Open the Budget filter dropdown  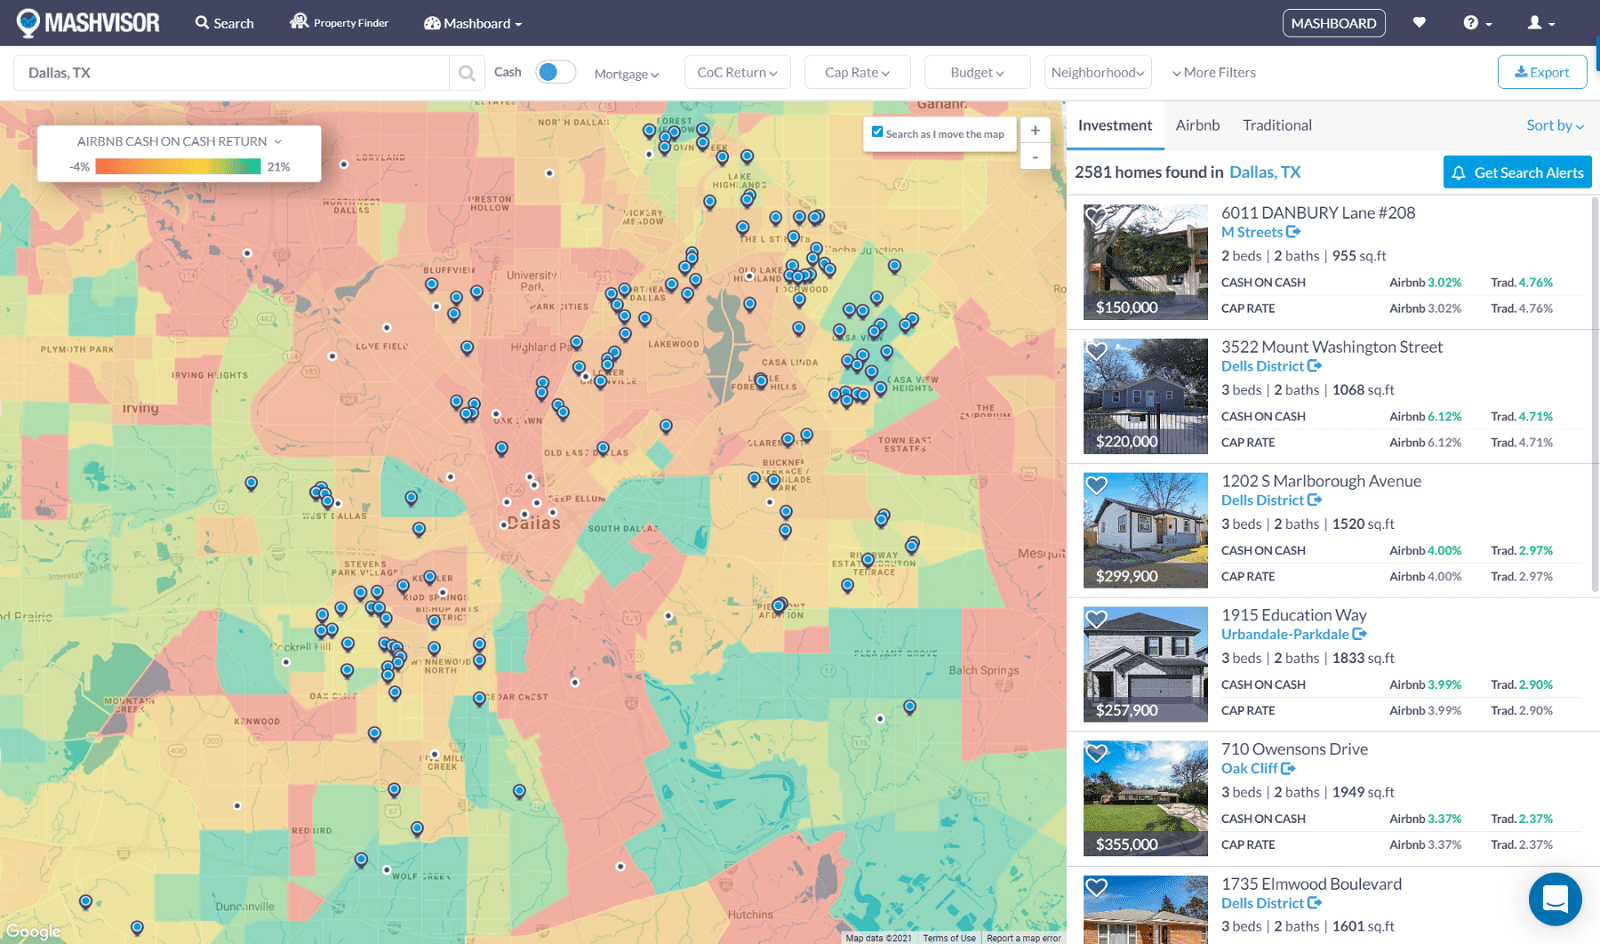(x=976, y=73)
